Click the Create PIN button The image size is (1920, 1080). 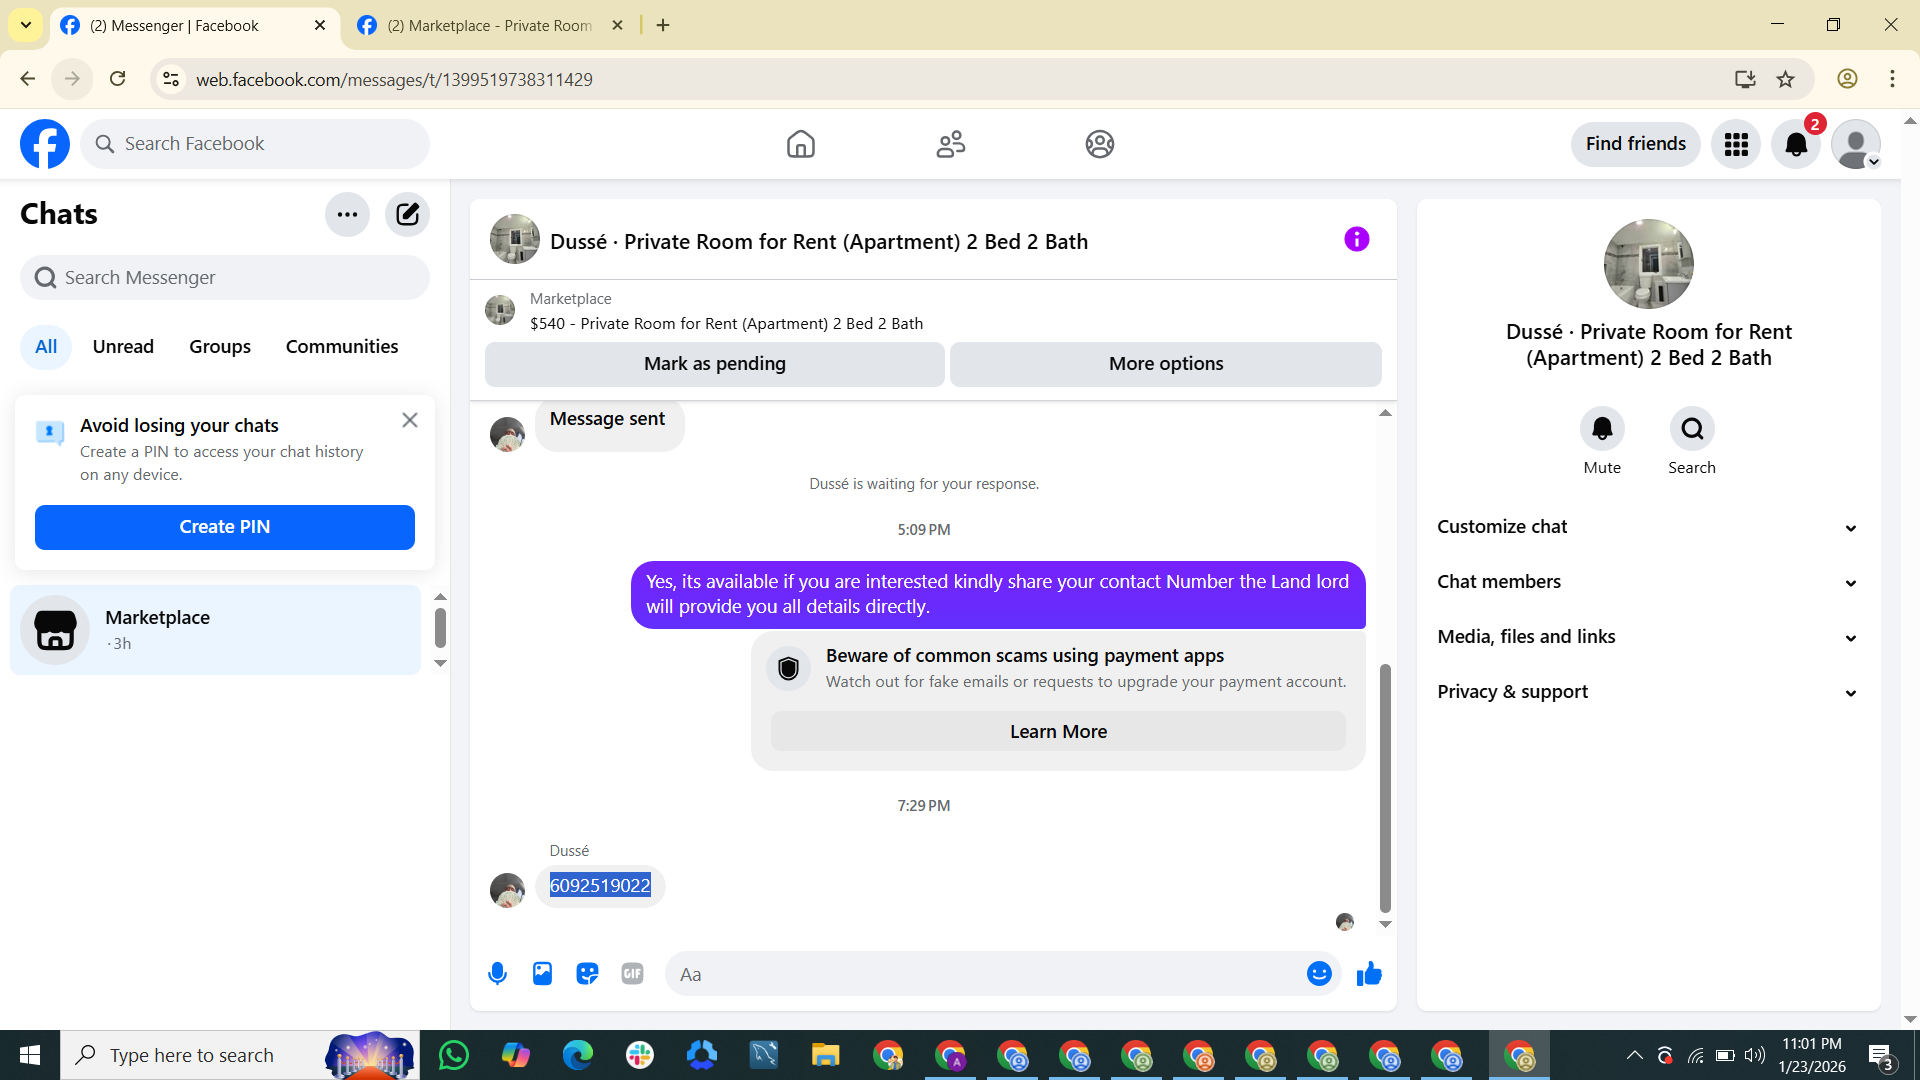[x=225, y=527]
